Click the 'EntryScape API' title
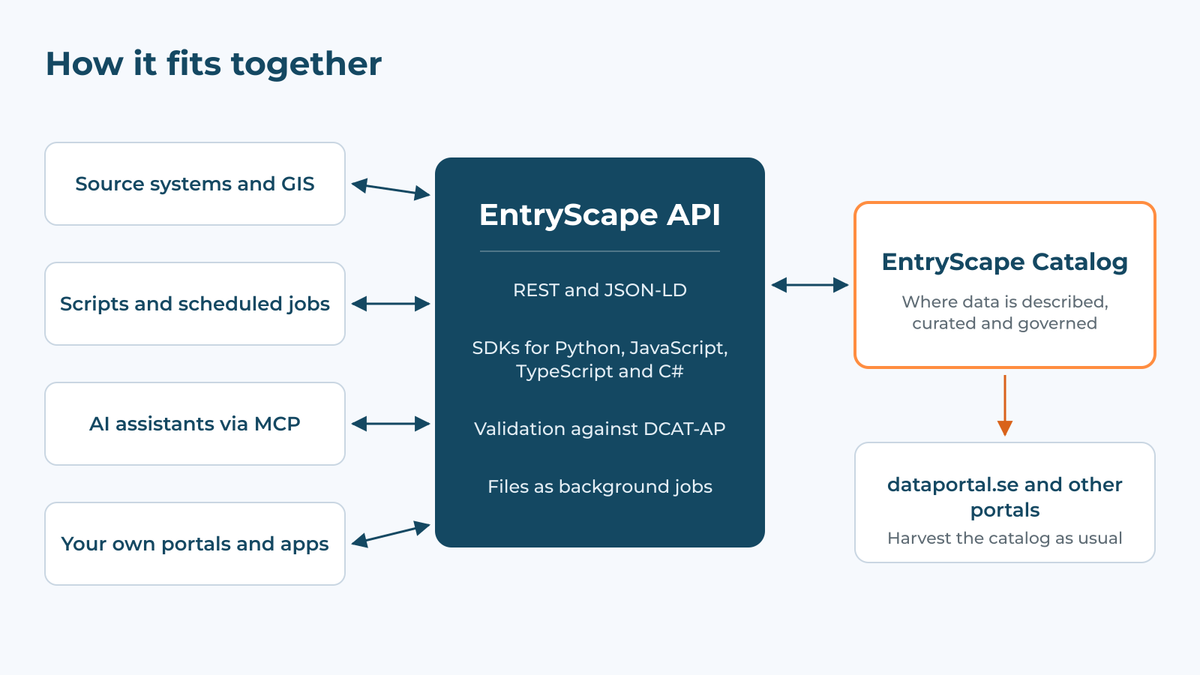Screen dimensions: 1200x675 (600, 215)
